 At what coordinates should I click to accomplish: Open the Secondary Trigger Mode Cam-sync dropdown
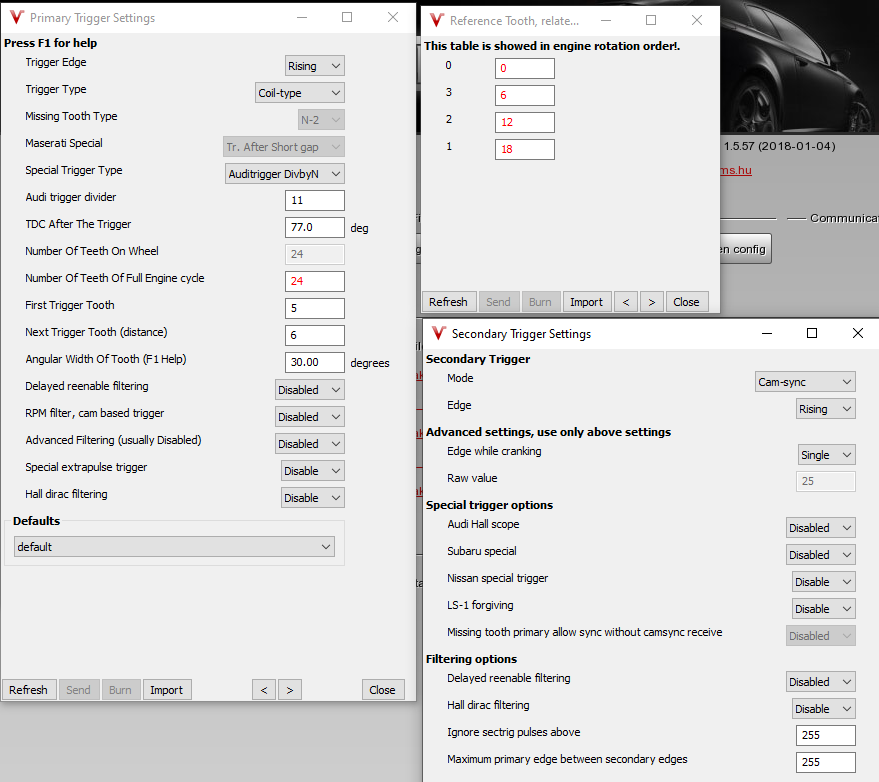click(805, 381)
